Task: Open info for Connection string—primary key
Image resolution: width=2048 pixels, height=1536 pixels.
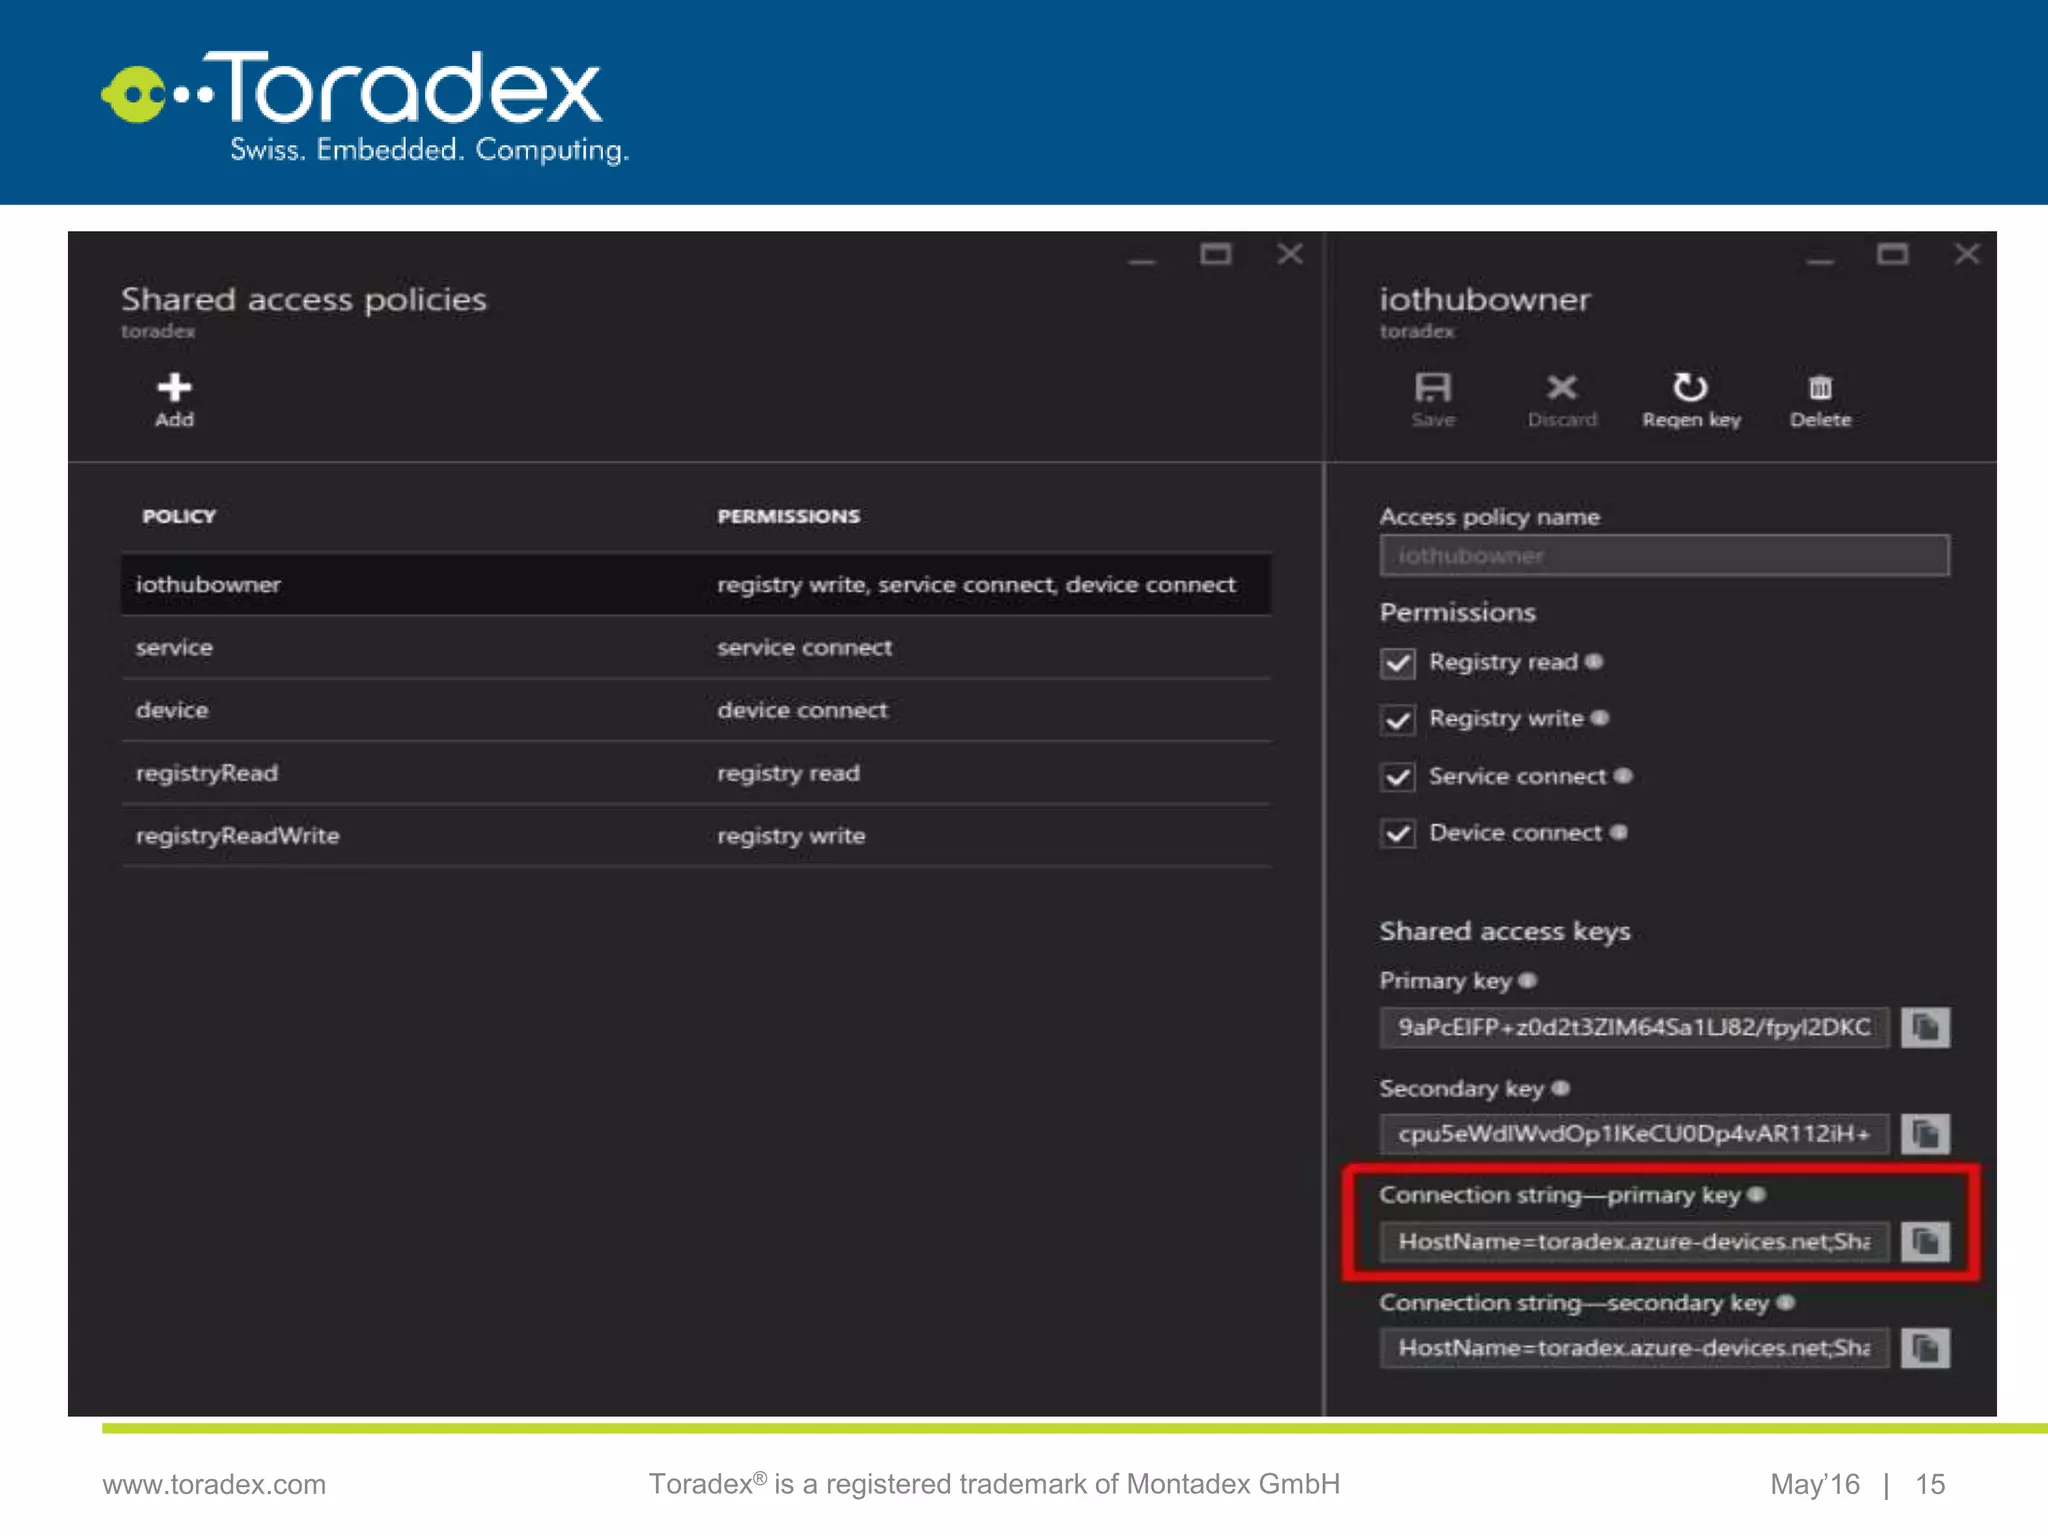Action: pos(1756,1194)
